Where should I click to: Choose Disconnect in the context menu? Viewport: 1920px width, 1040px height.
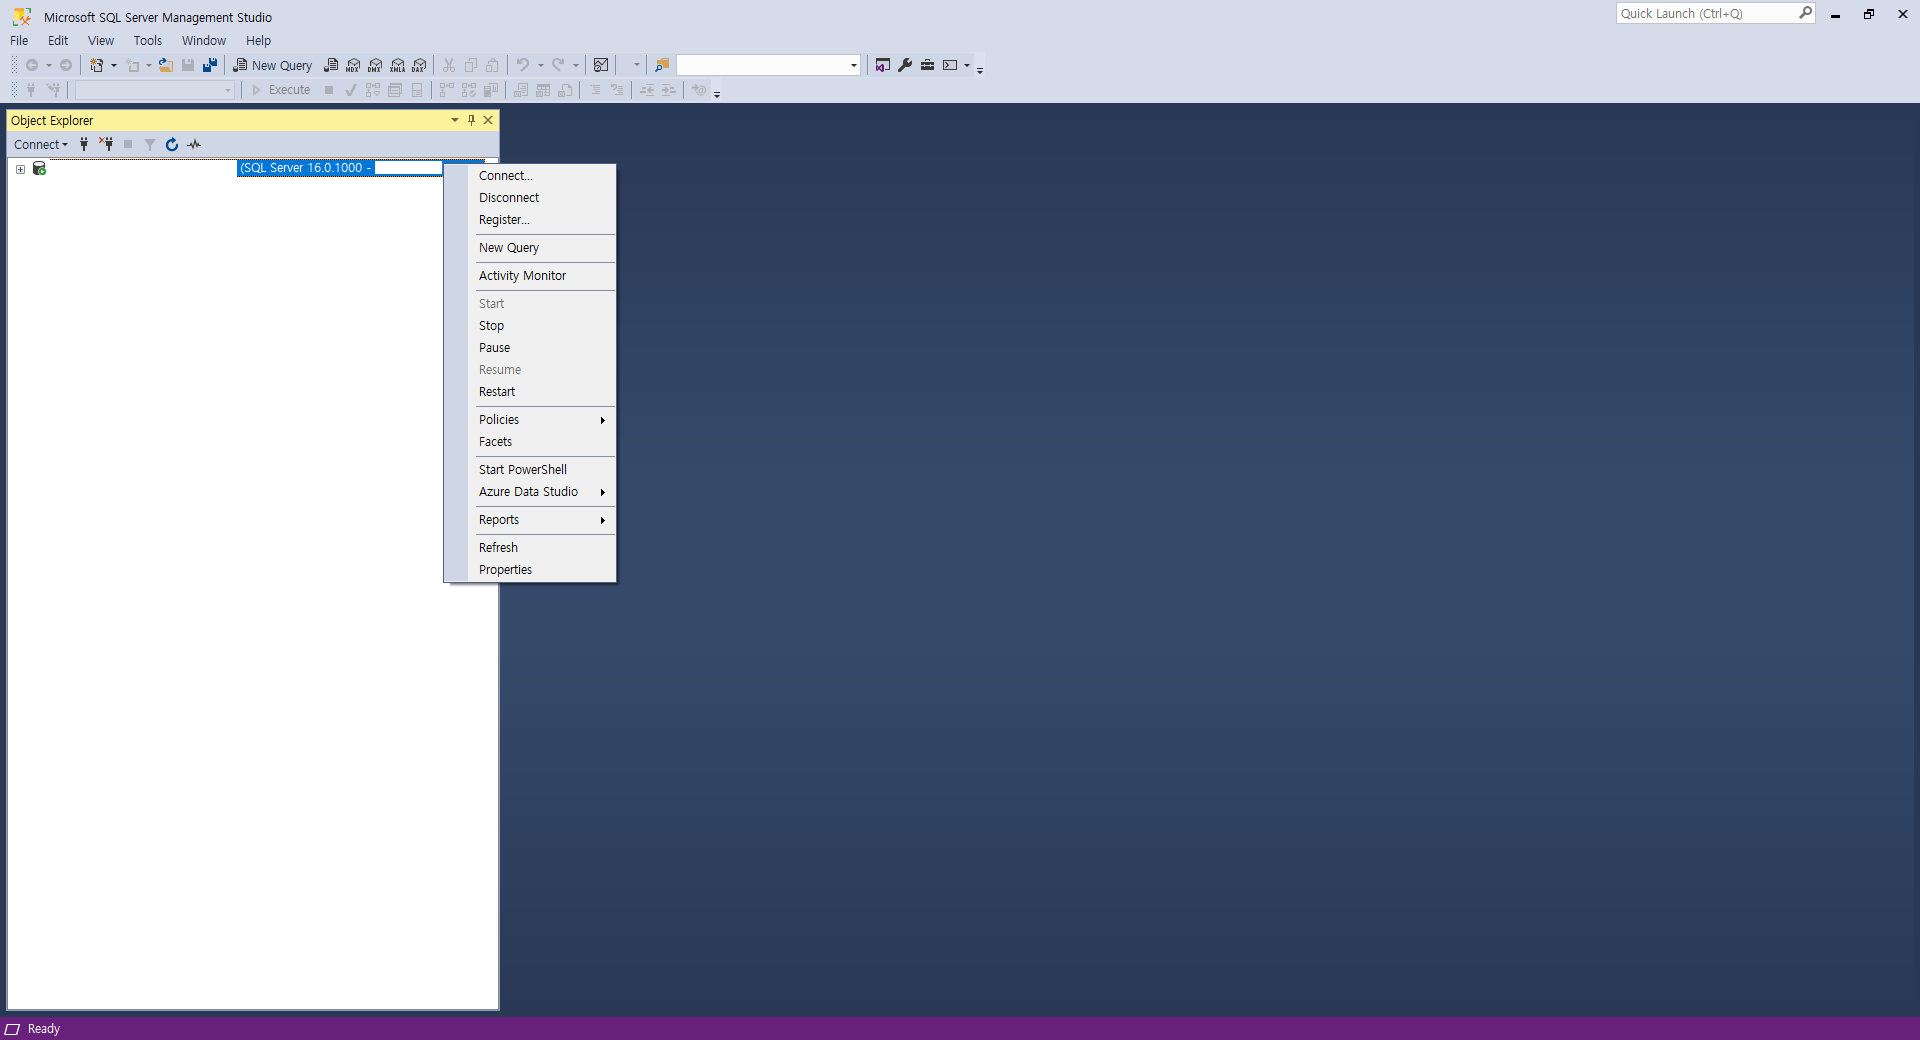[530, 198]
